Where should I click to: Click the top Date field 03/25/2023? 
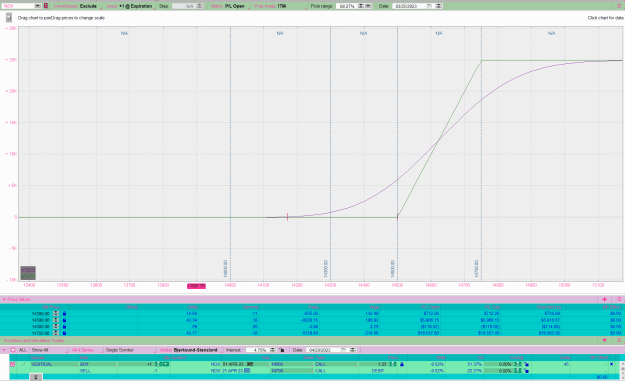click(x=409, y=6)
